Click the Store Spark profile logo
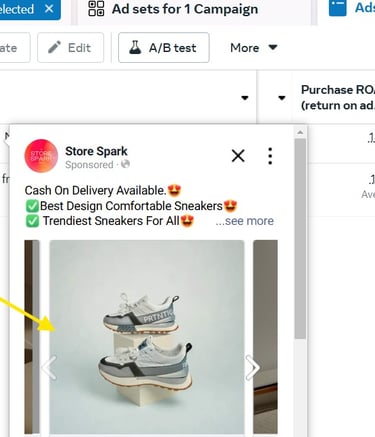The width and height of the screenshot is (375, 437). (41, 156)
